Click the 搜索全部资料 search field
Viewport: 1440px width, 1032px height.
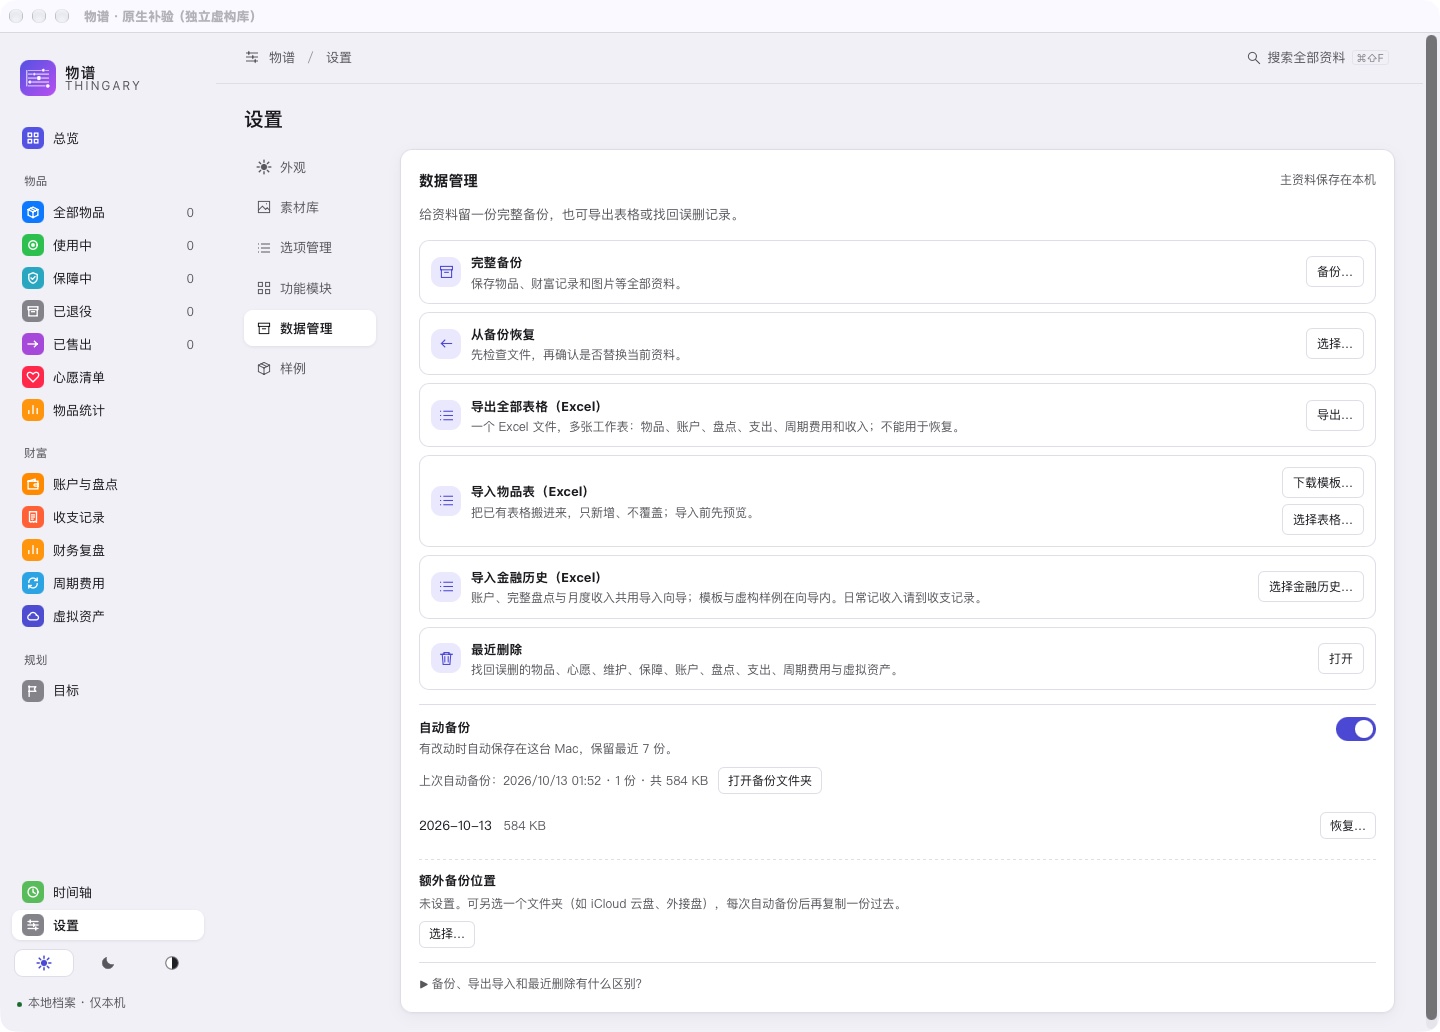click(x=1318, y=58)
